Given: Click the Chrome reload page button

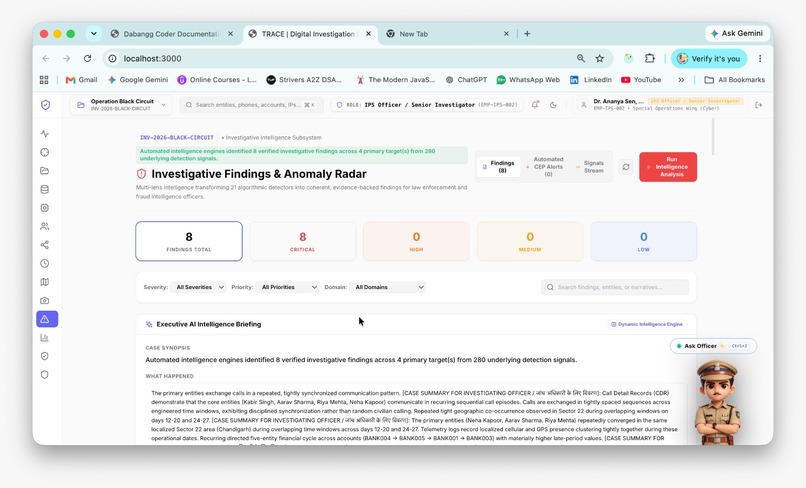Looking at the screenshot, I should coord(87,59).
